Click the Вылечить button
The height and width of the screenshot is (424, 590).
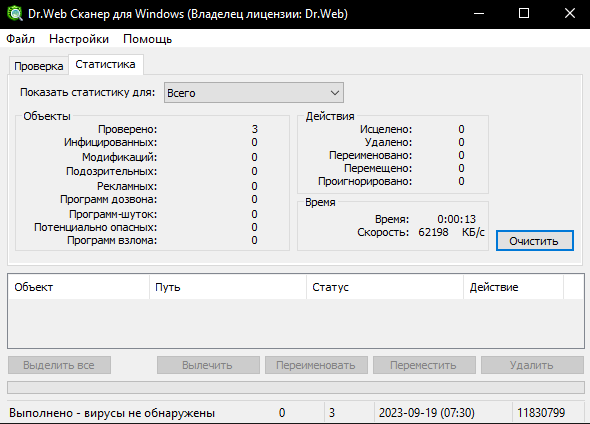click(208, 365)
